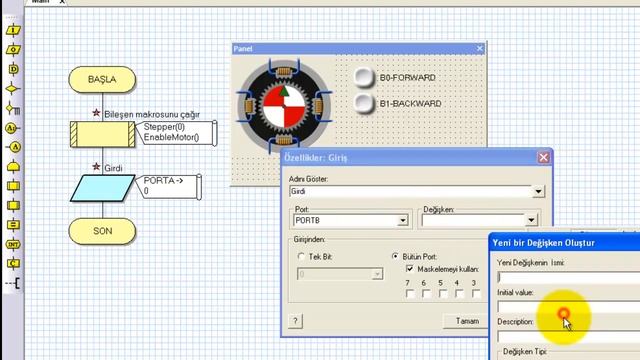Check mask bit 7 checkbox

[x=410, y=293]
